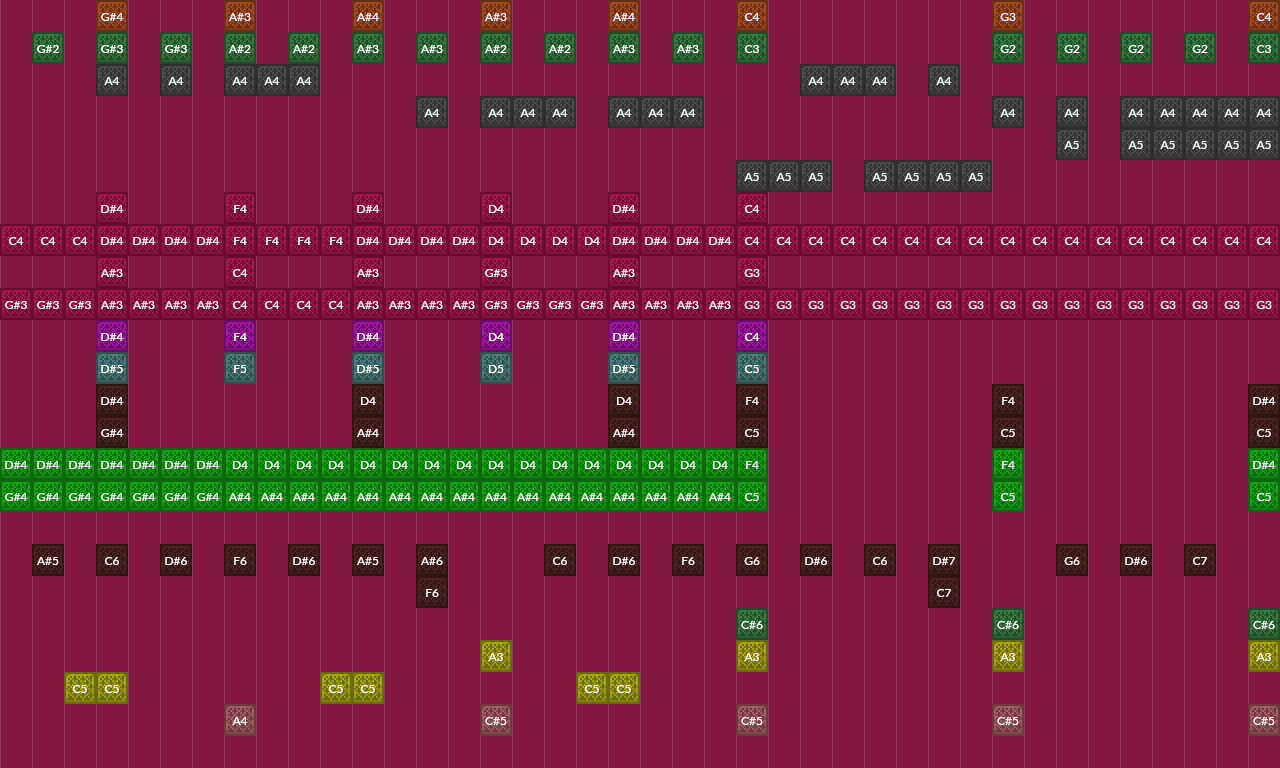Image resolution: width=1280 pixels, height=768 pixels.
Task: Select the dark brown D#7 note
Action: pos(943,560)
